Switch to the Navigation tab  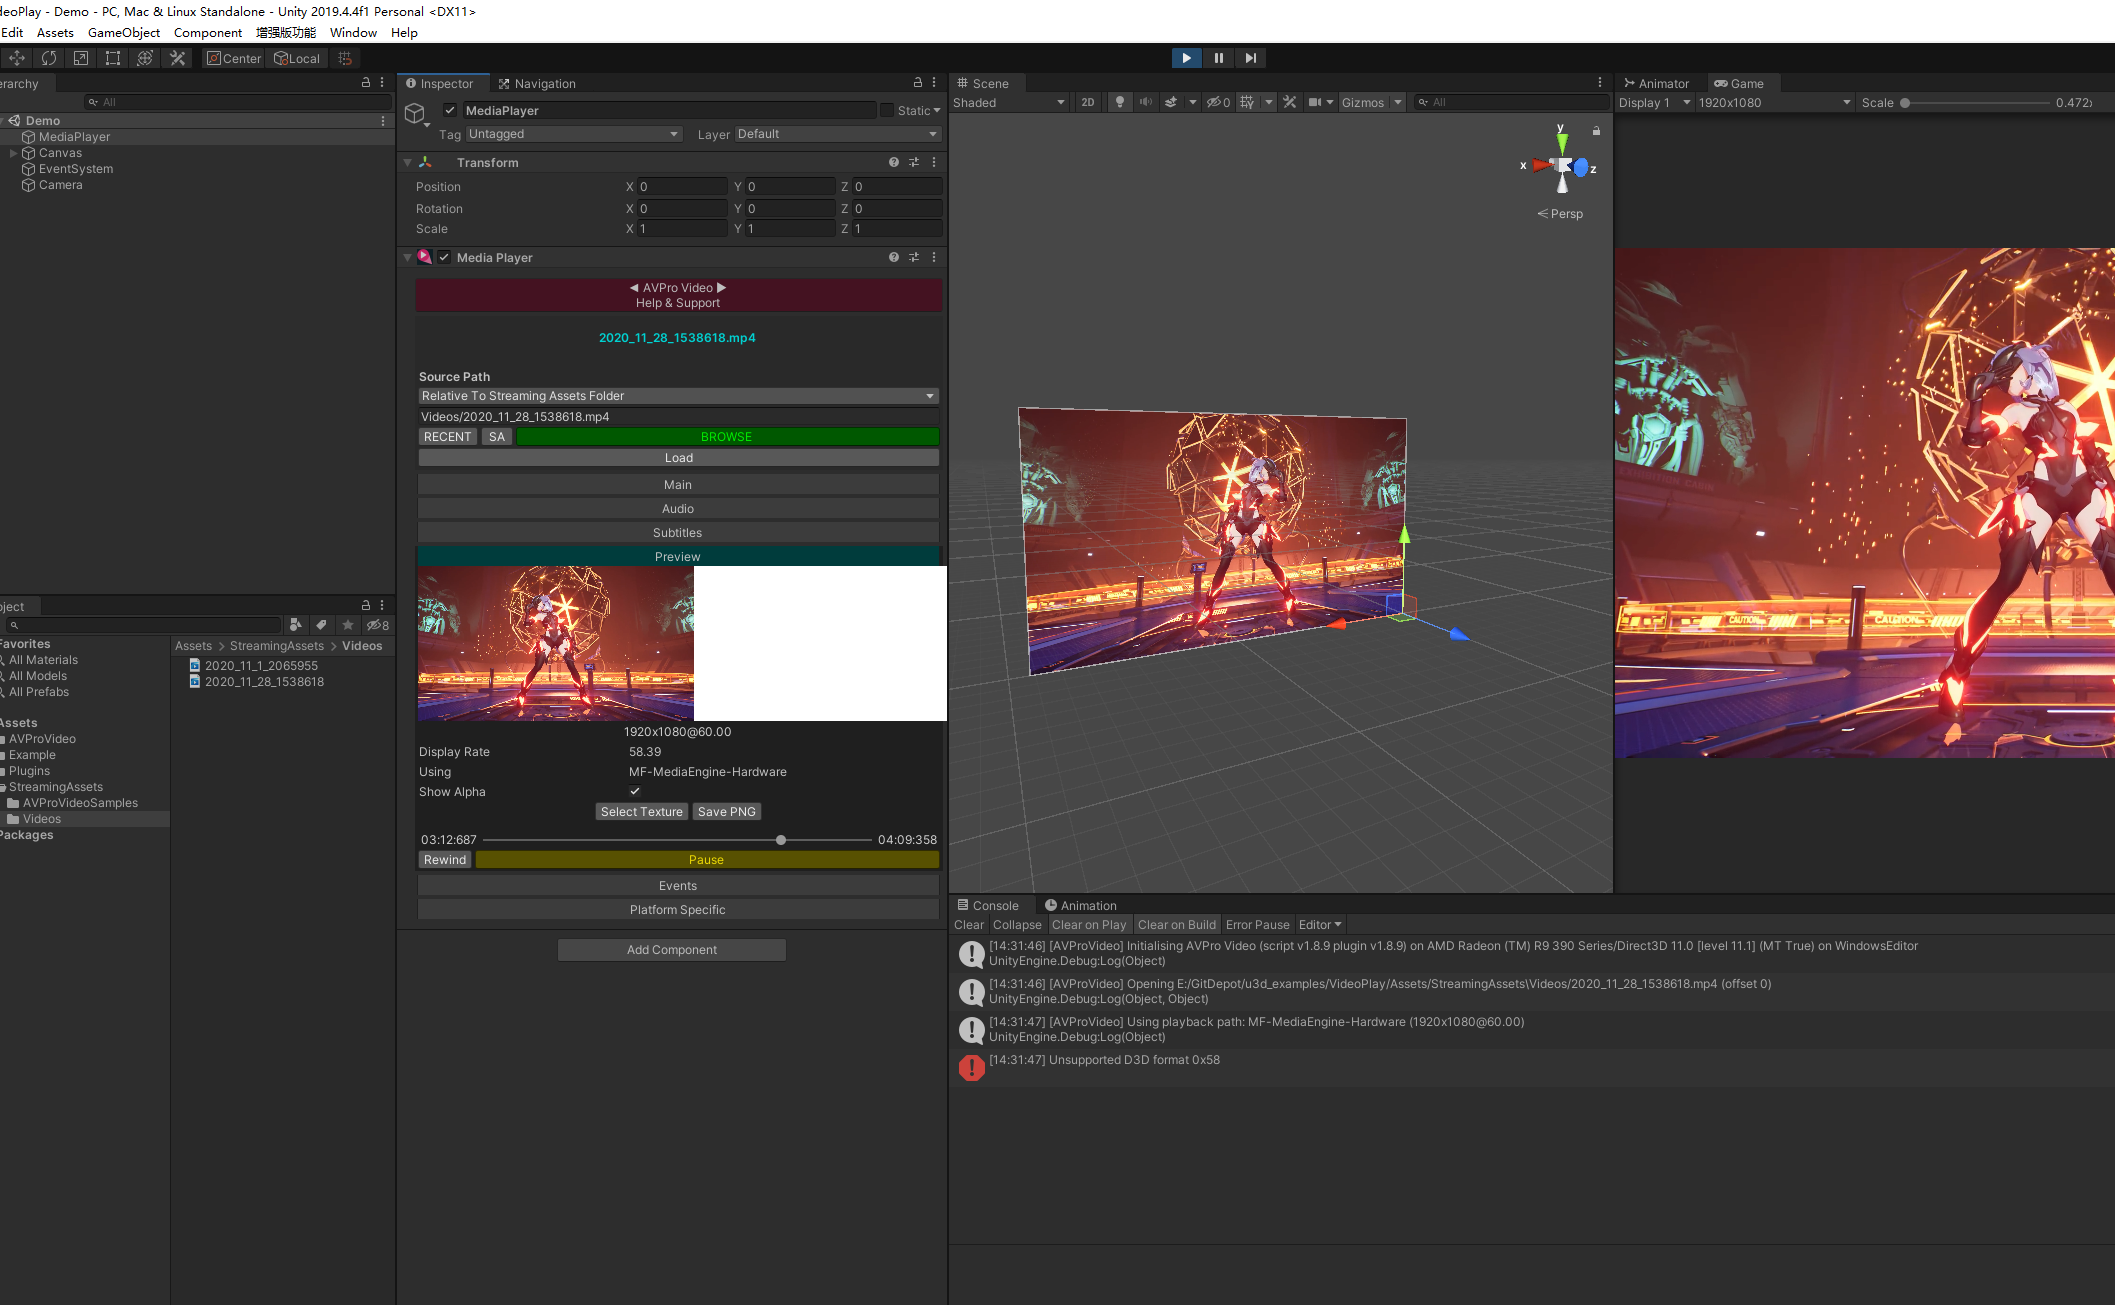tap(538, 83)
